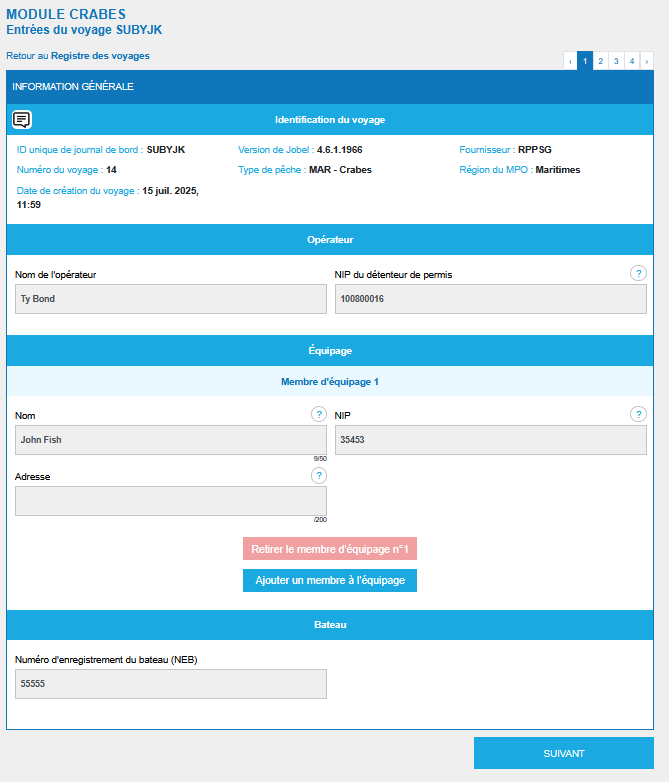Click crew member name field John Fish
669x782 pixels.
point(171,440)
